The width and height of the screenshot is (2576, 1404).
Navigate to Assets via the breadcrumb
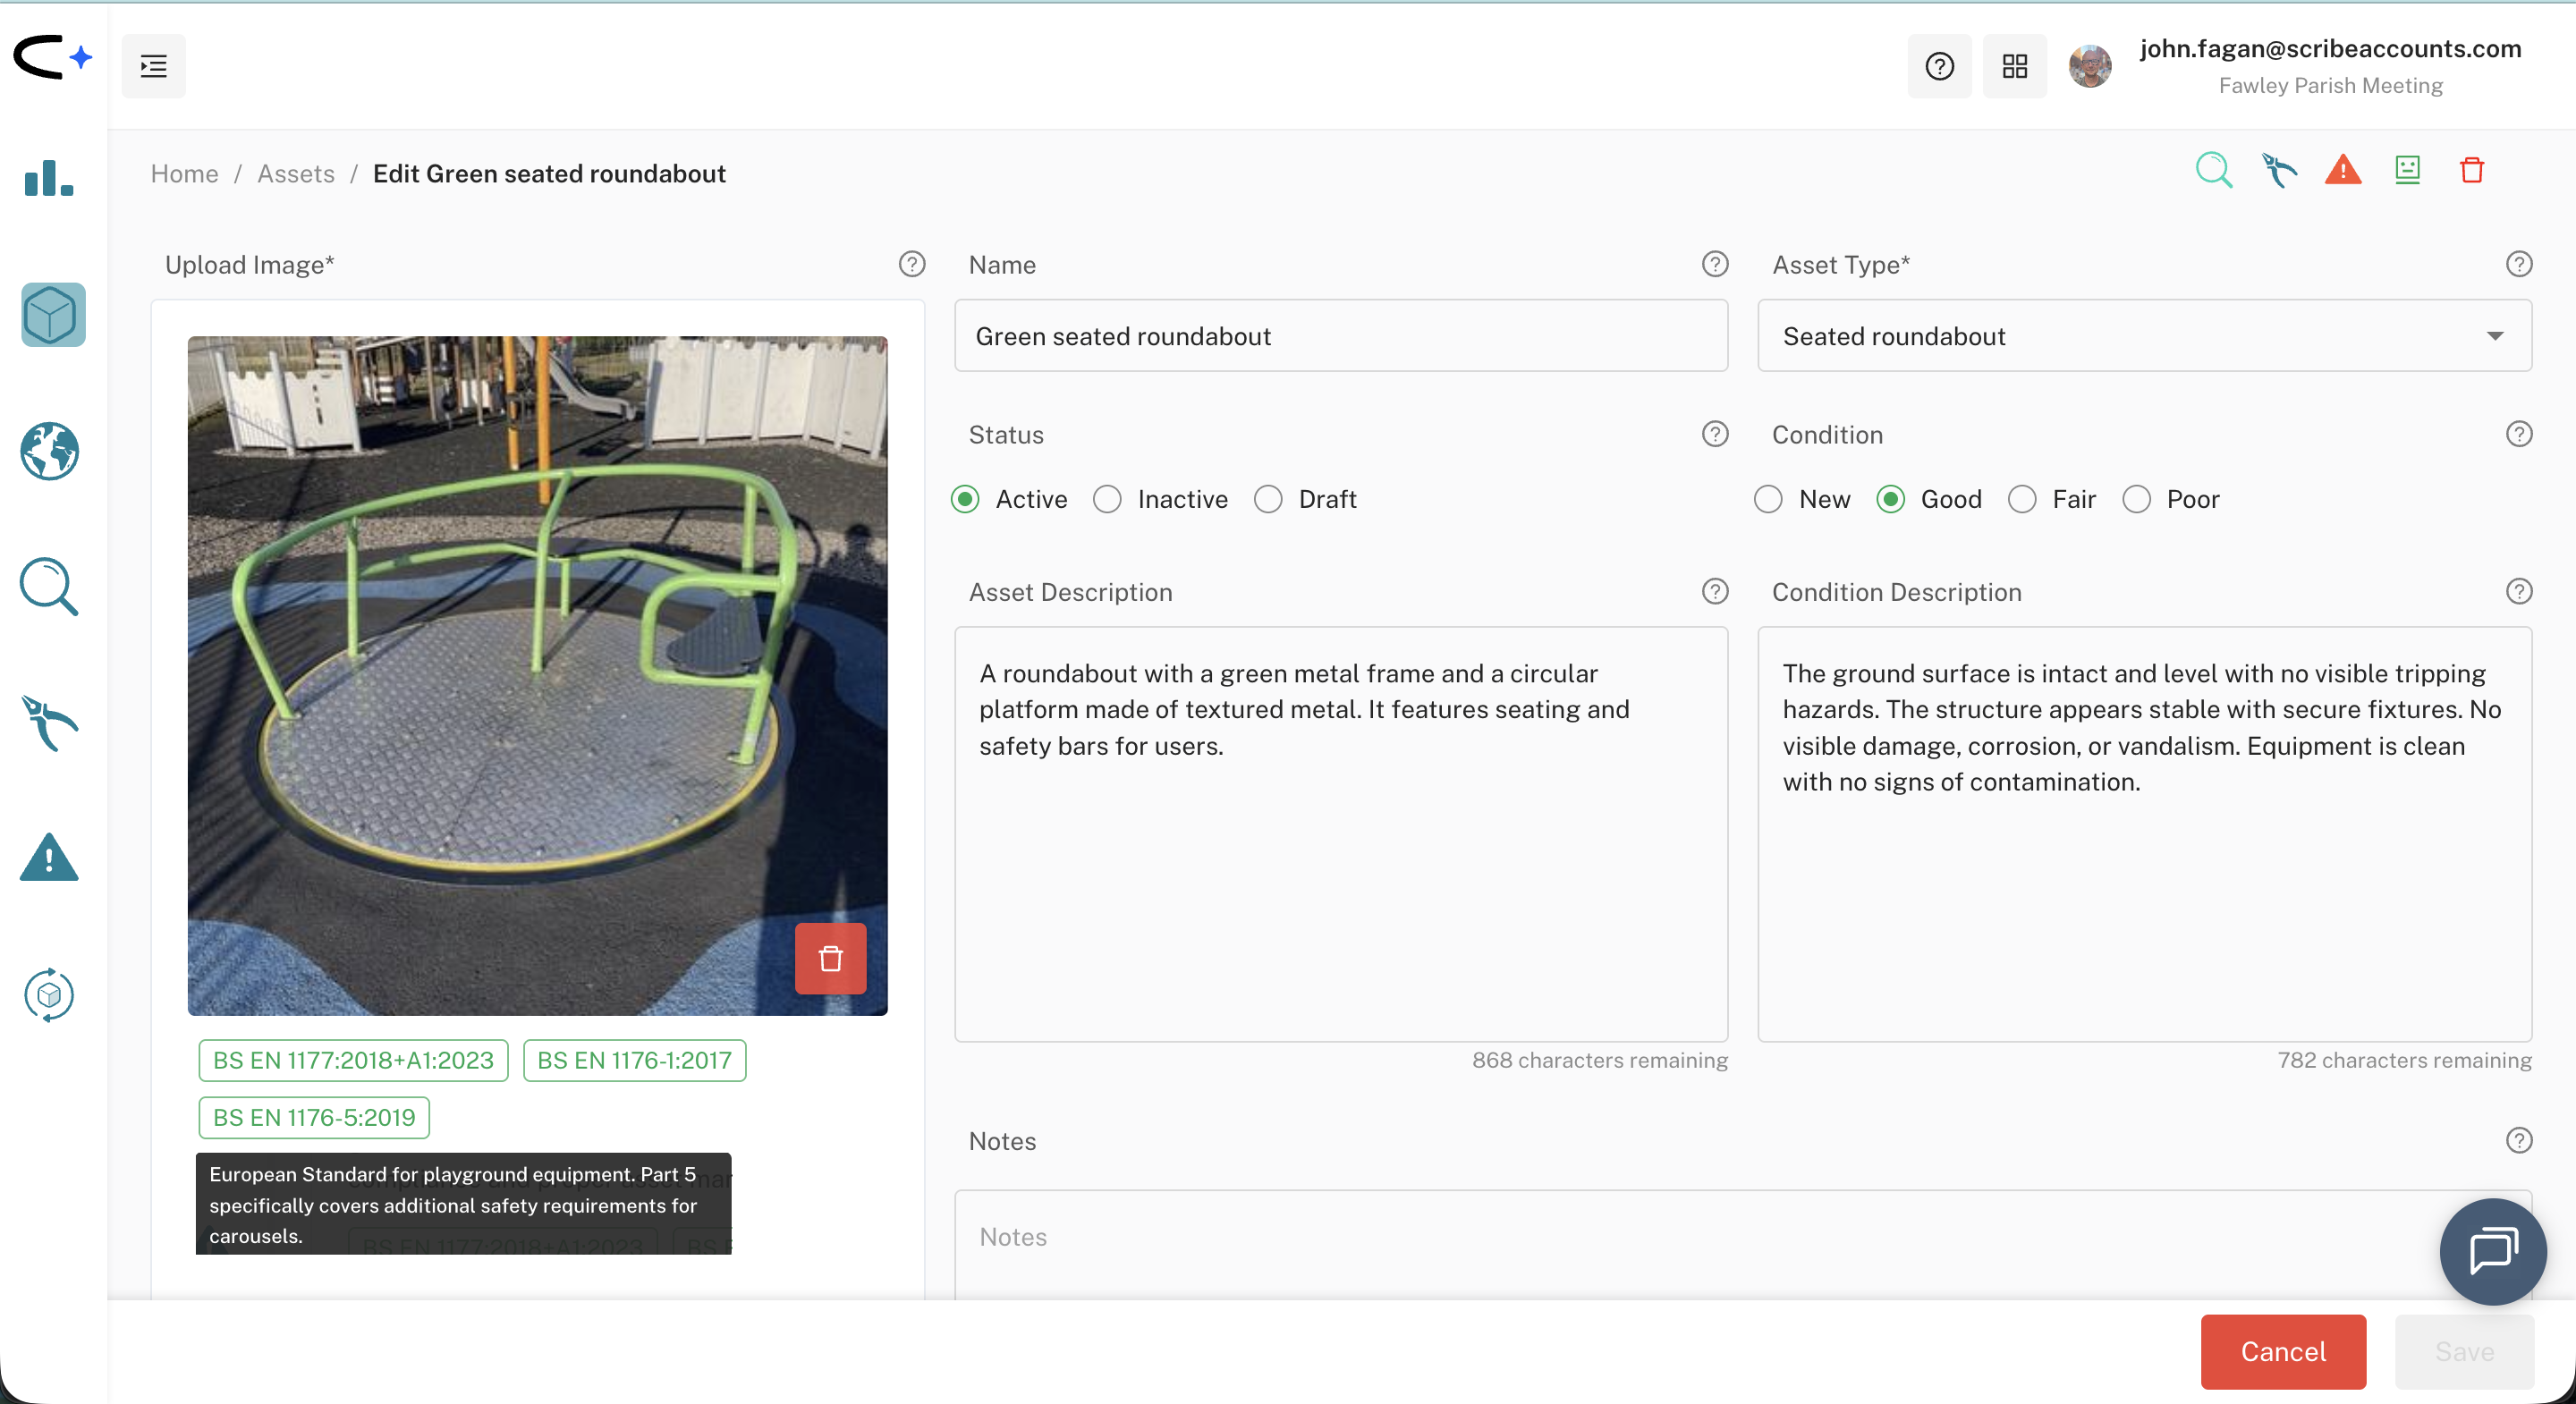point(296,173)
